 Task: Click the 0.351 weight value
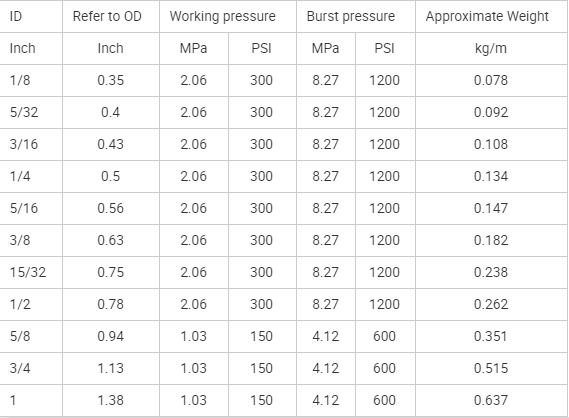coord(491,336)
